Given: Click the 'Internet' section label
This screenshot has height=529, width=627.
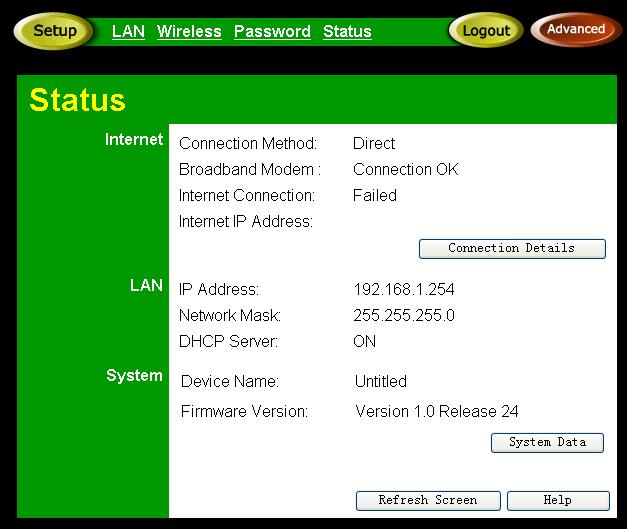Looking at the screenshot, I should point(134,140).
